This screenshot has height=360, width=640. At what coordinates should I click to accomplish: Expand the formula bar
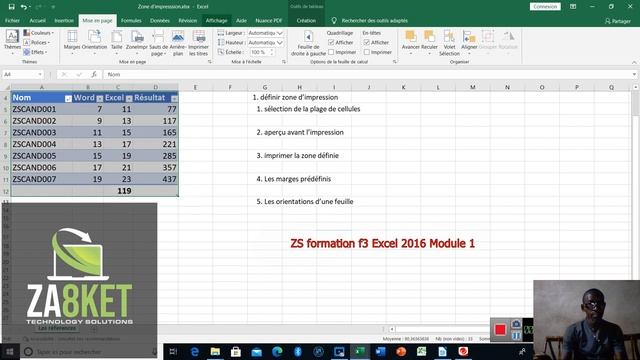tap(634, 74)
